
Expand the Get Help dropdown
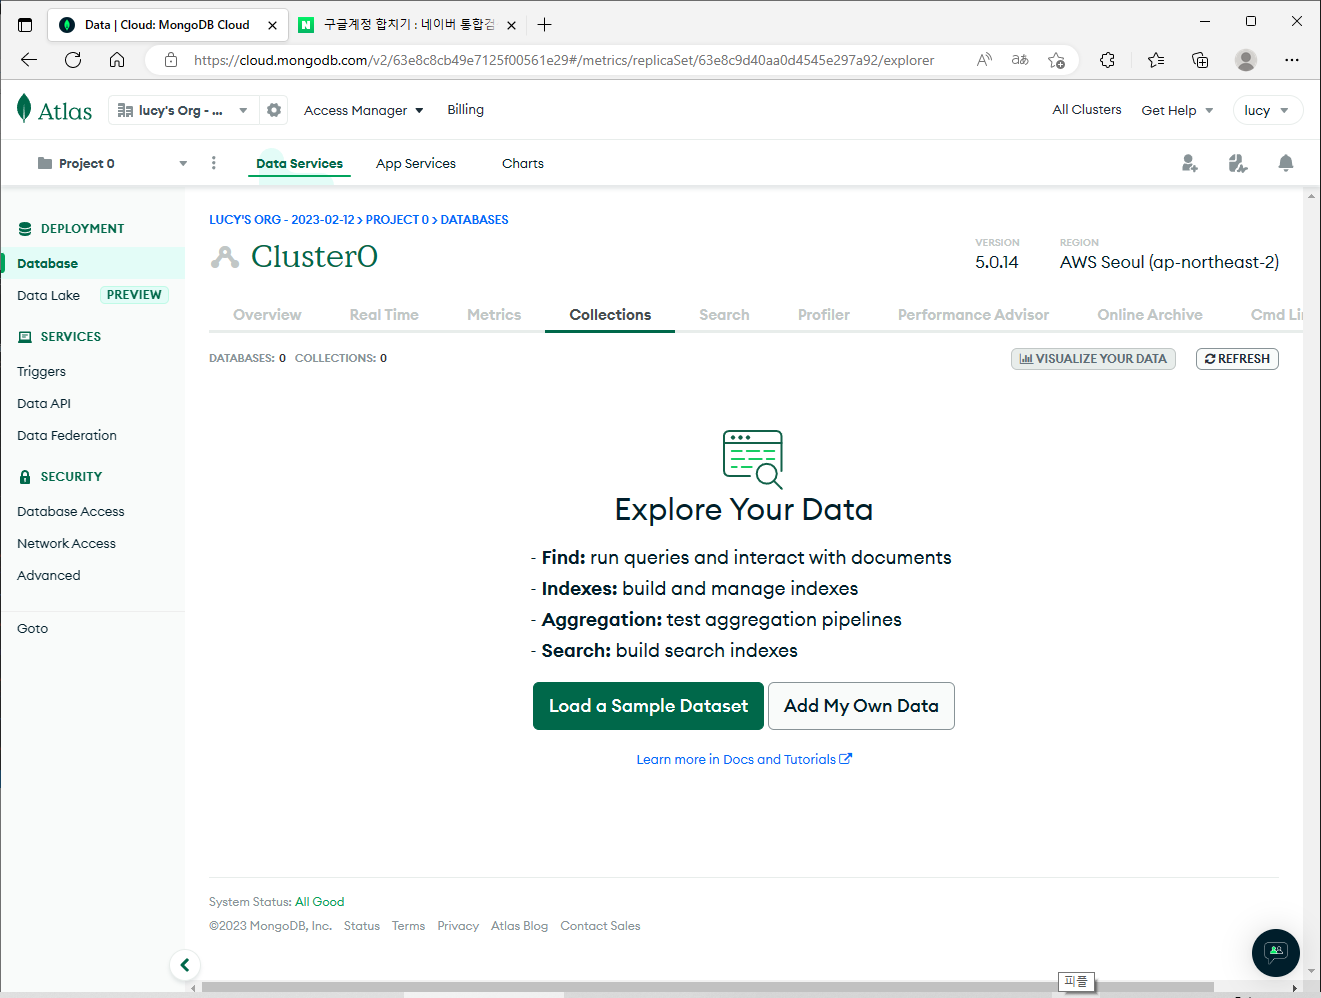1177,110
